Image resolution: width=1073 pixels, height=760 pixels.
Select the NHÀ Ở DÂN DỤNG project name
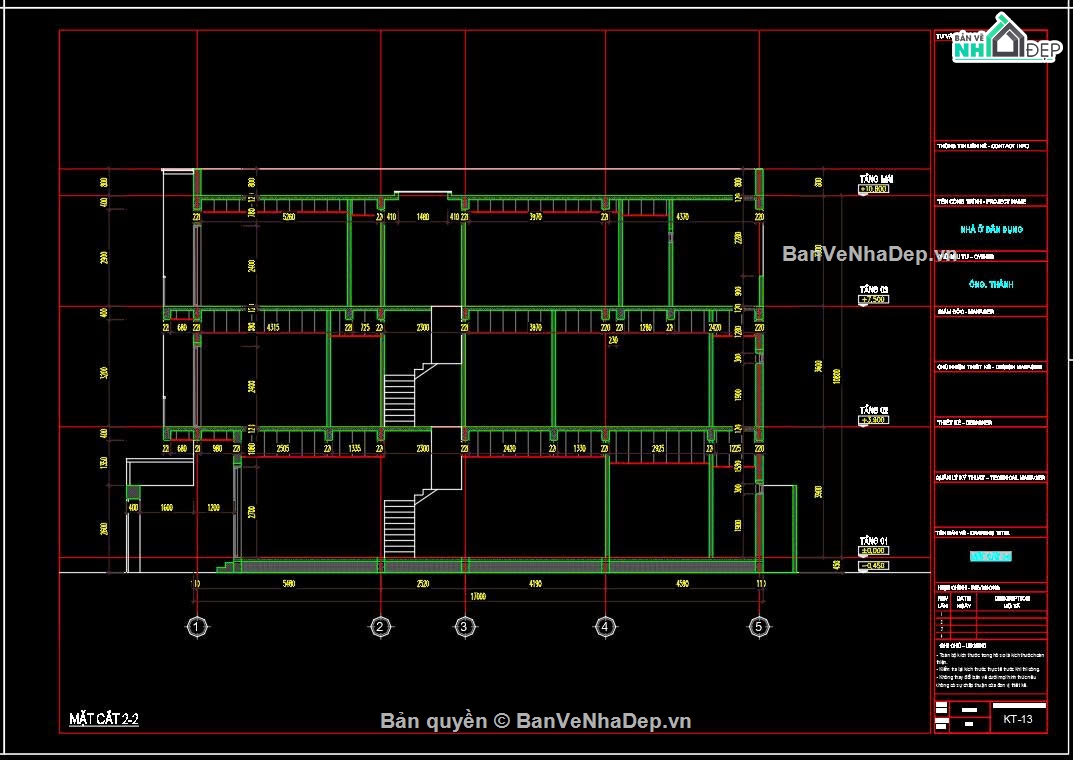tap(990, 230)
